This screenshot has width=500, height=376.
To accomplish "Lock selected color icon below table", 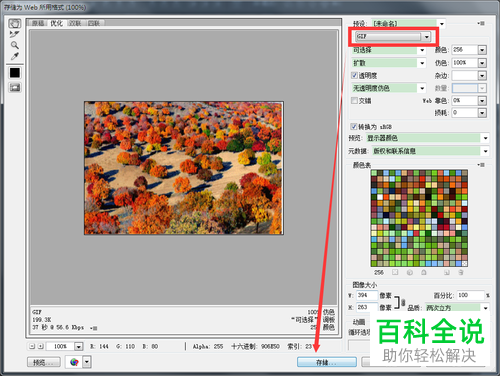I will 424,272.
